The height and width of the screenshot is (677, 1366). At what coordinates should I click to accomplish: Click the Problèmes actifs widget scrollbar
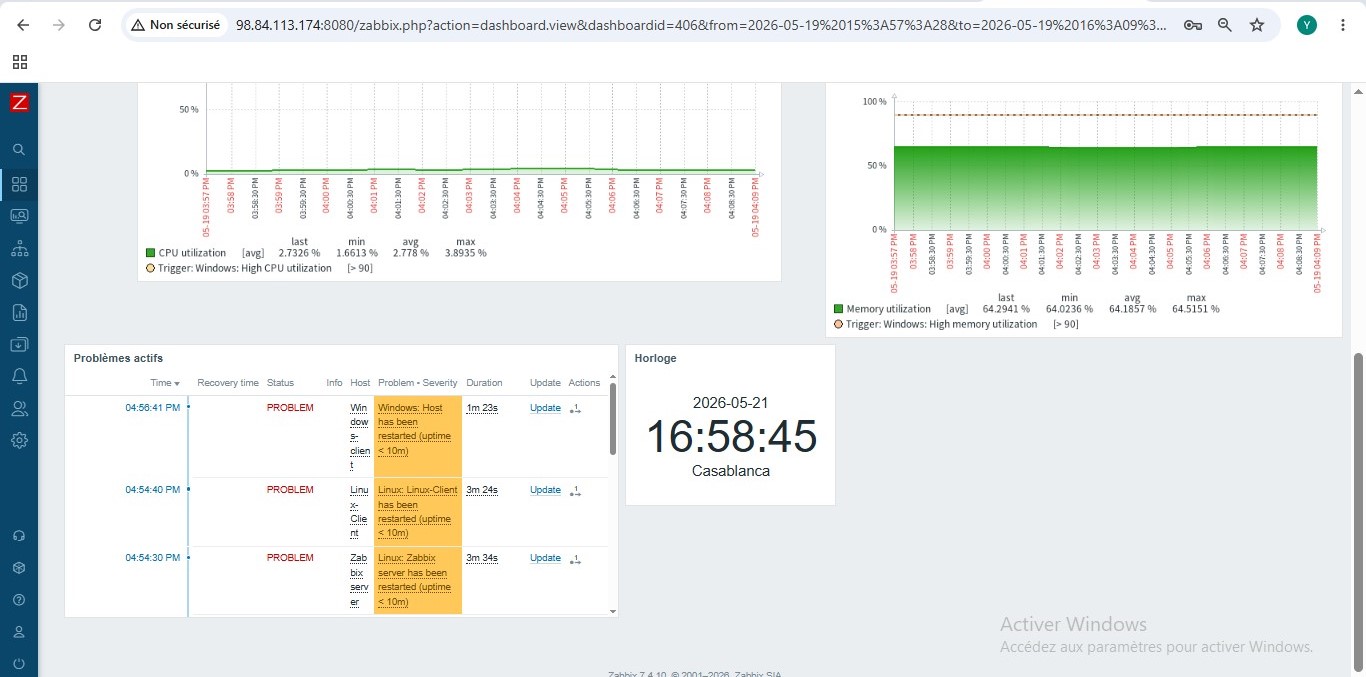[x=613, y=420]
